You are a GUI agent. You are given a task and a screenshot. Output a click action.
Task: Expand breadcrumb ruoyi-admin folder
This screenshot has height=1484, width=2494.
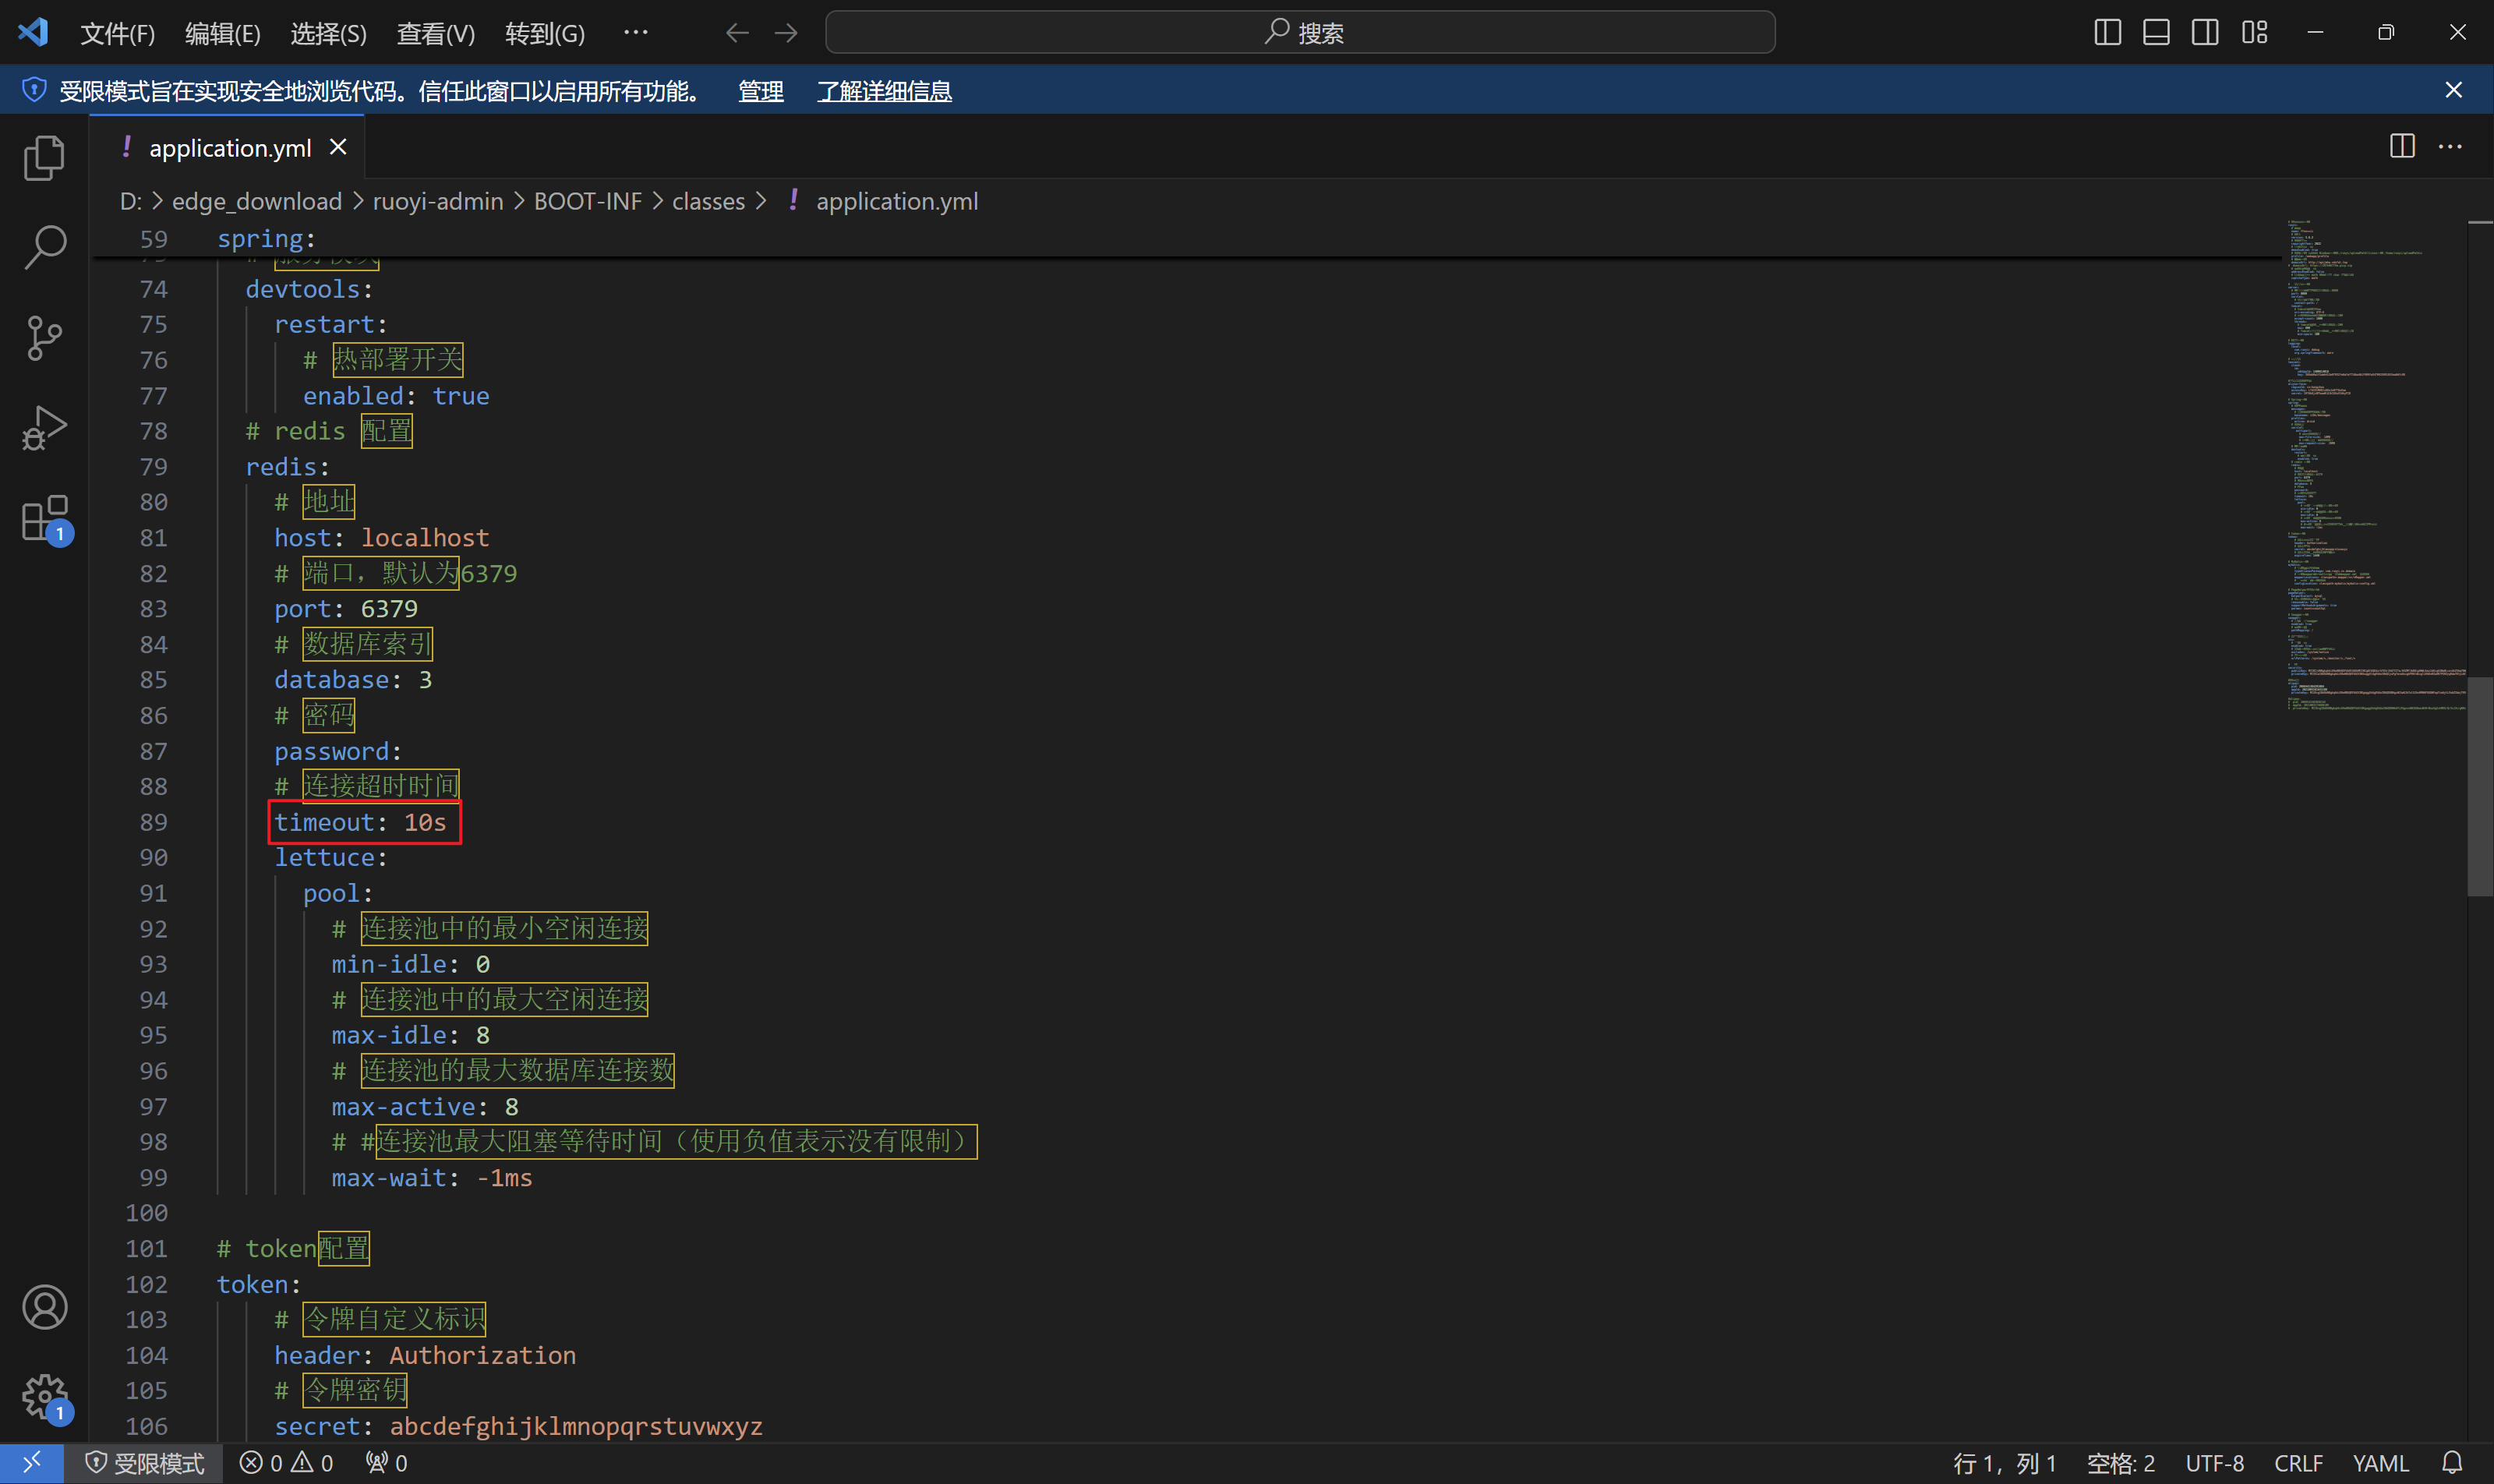pos(438,201)
